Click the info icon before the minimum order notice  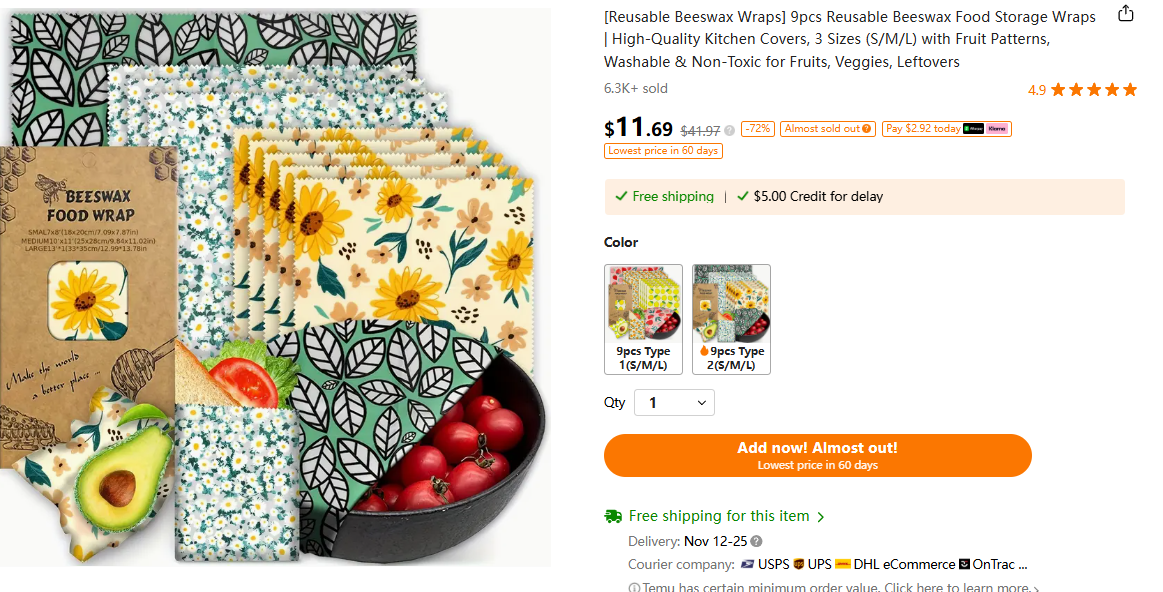pos(634,586)
